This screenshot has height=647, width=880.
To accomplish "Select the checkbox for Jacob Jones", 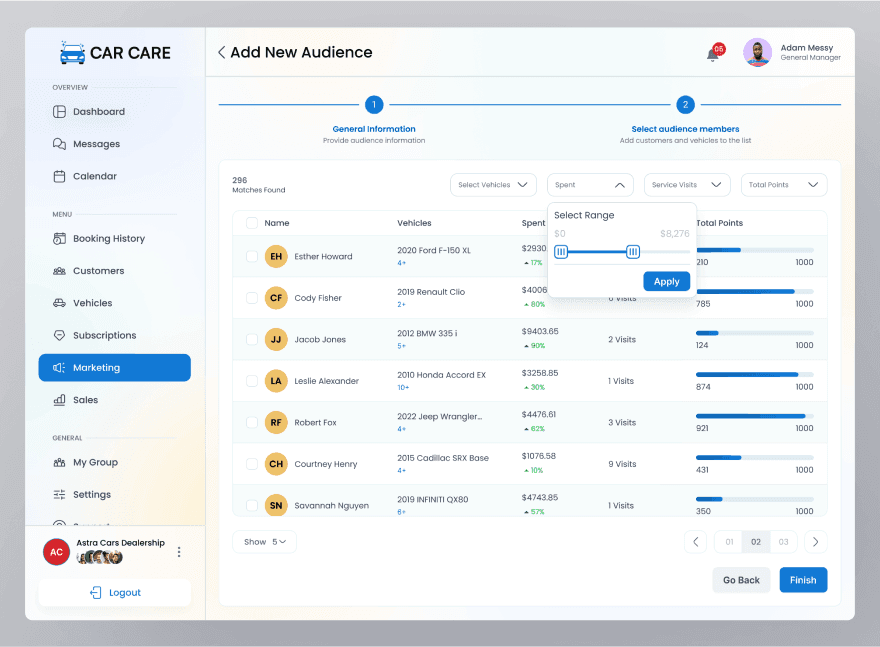I will (x=252, y=339).
